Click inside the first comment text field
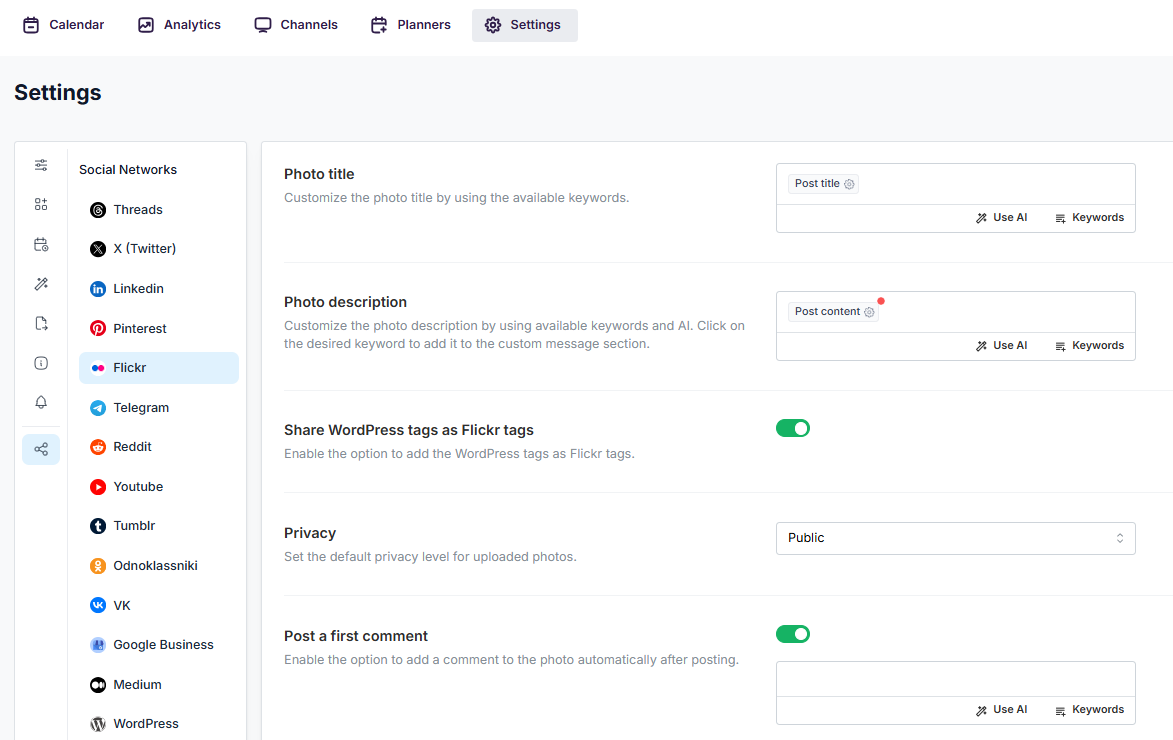 pos(955,679)
